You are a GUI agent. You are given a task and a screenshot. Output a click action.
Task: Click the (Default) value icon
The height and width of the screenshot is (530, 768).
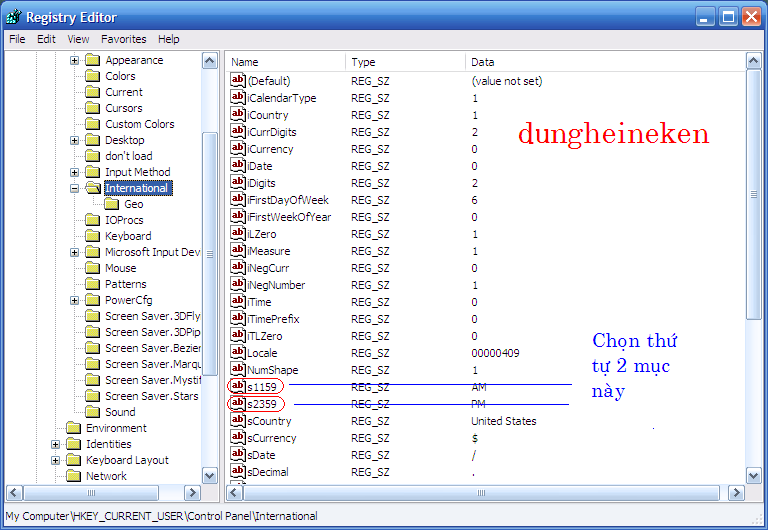pyautogui.click(x=238, y=80)
